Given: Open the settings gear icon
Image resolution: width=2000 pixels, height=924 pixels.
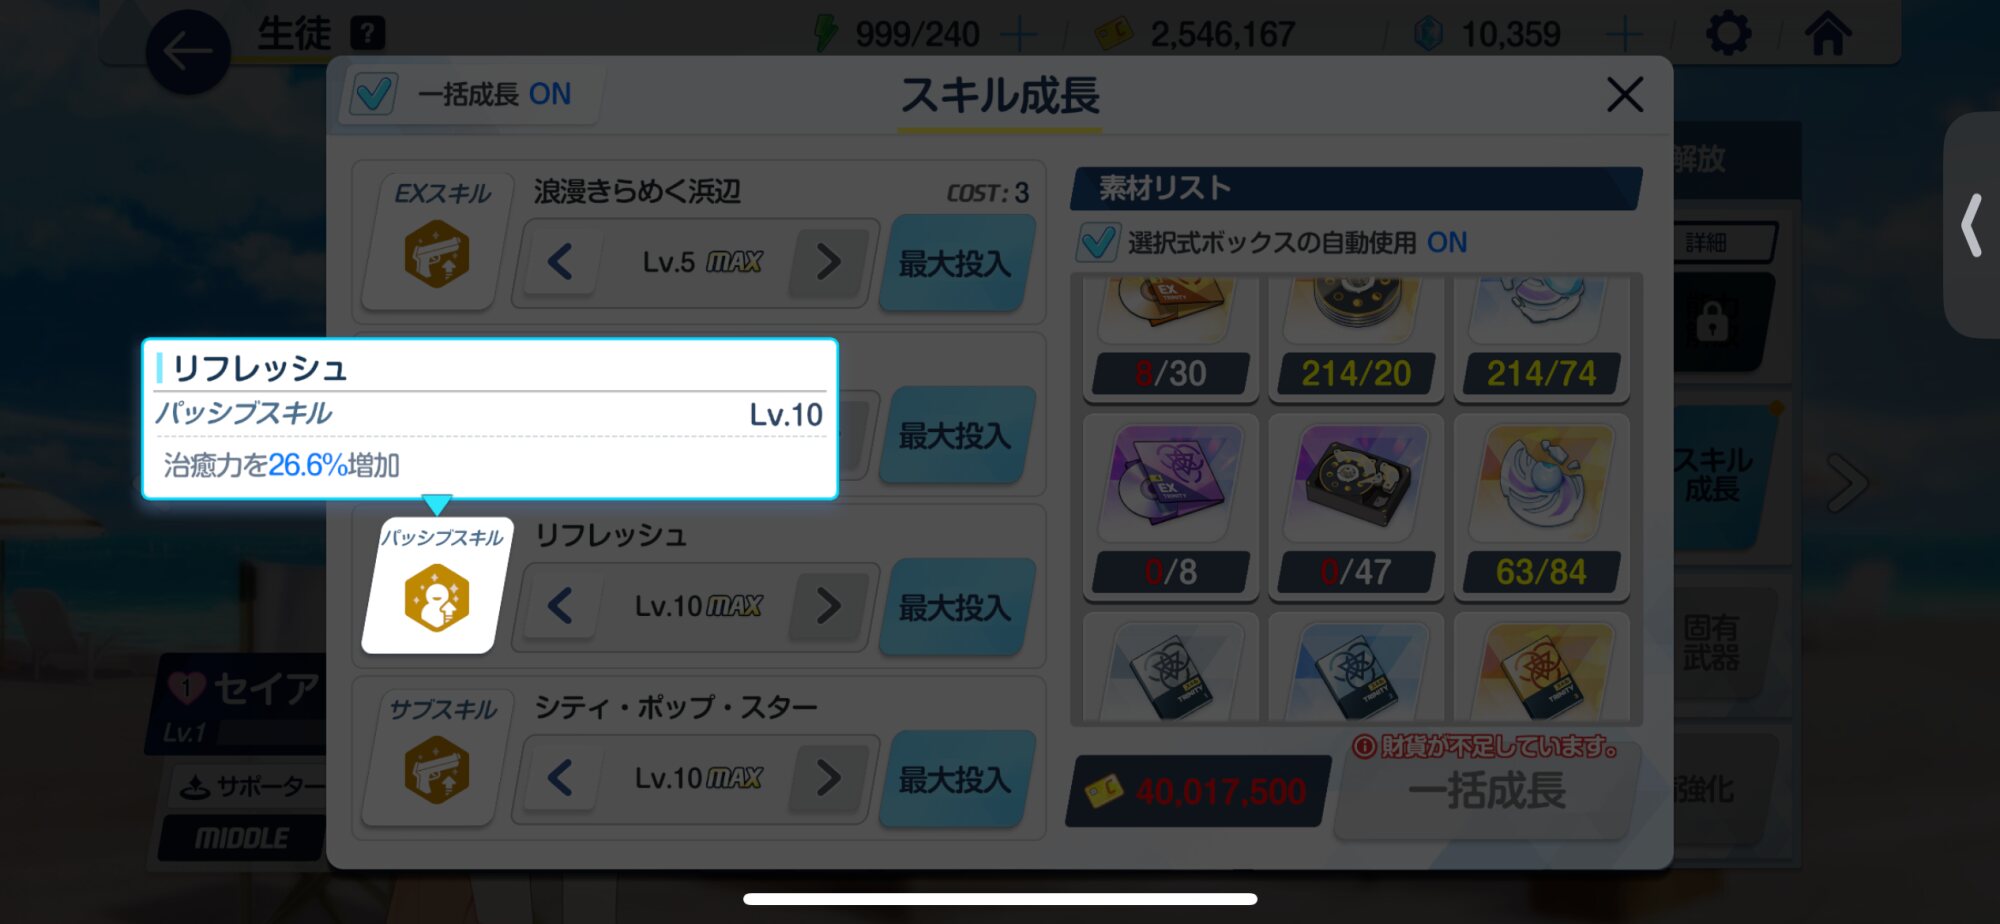Looking at the screenshot, I should [1729, 34].
